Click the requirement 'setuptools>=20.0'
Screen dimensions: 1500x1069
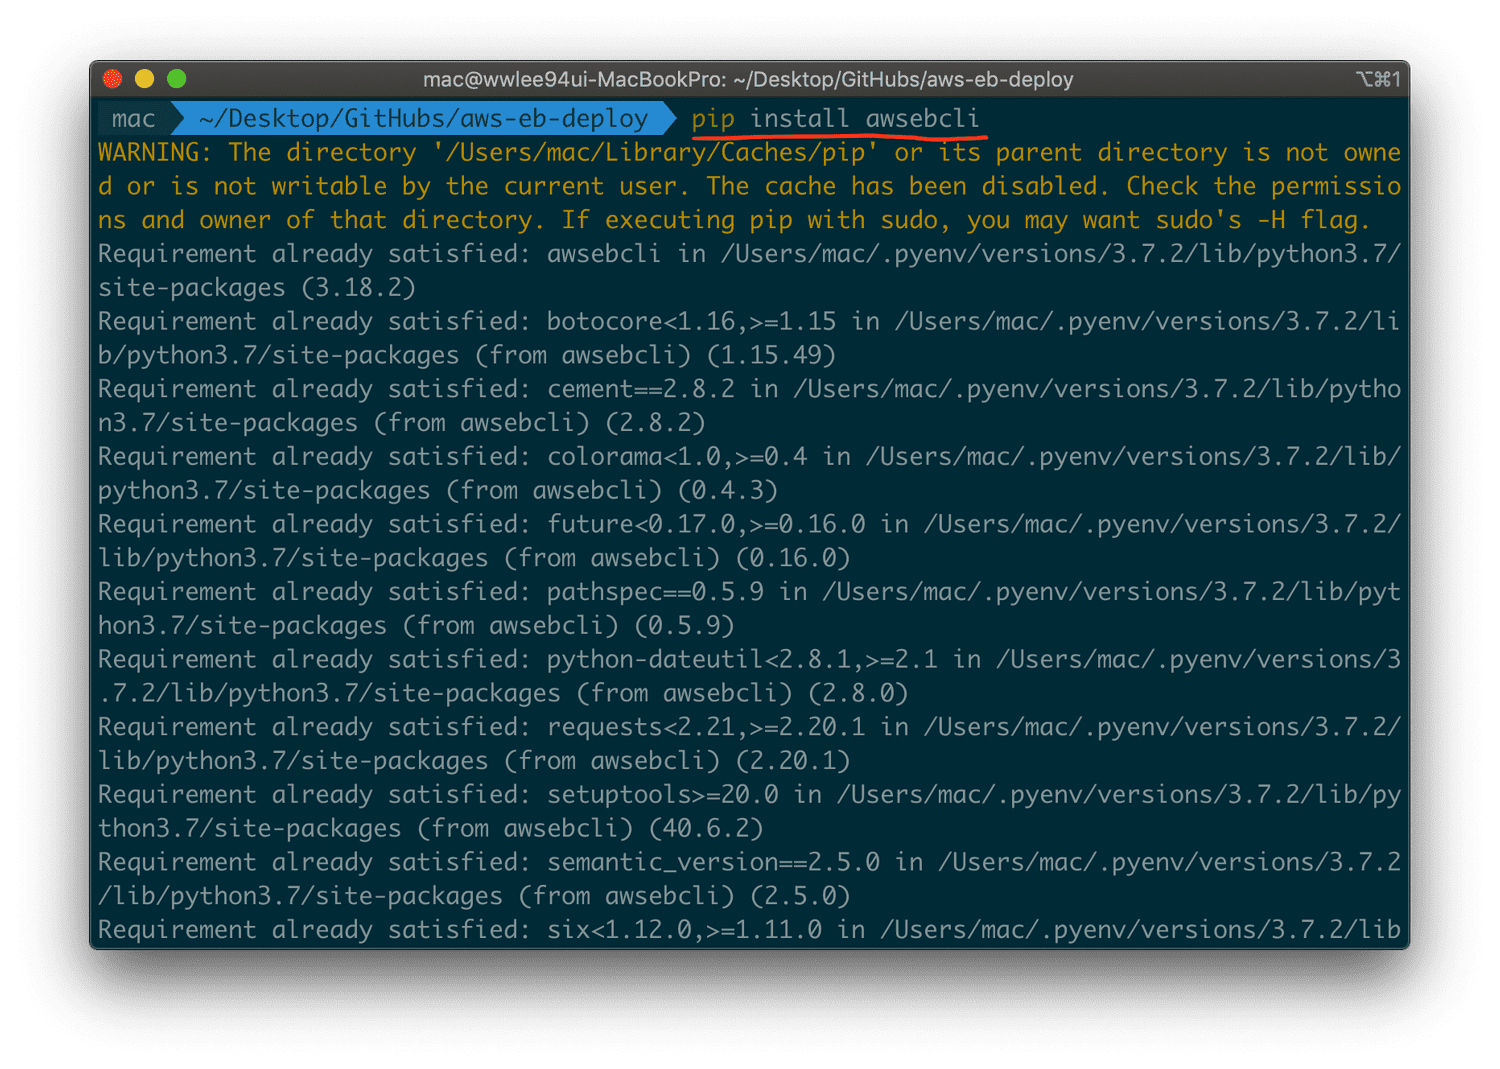pyautogui.click(x=663, y=795)
